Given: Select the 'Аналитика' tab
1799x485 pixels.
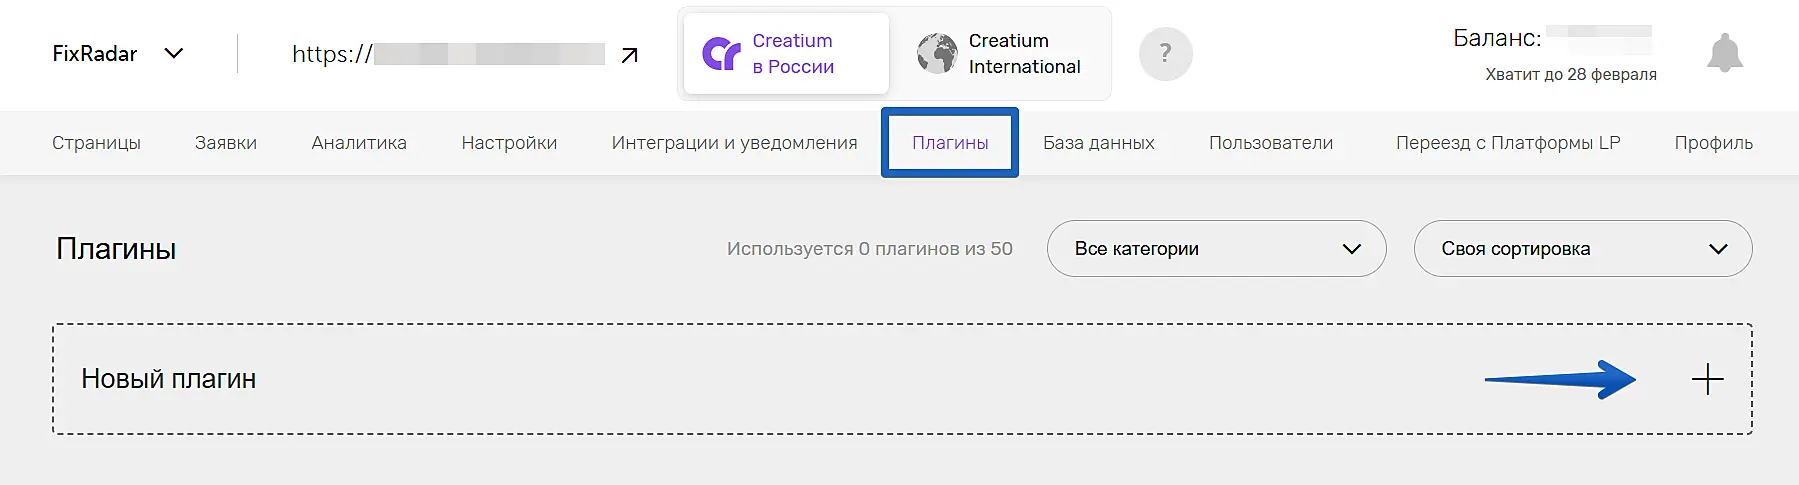Looking at the screenshot, I should tap(359, 143).
